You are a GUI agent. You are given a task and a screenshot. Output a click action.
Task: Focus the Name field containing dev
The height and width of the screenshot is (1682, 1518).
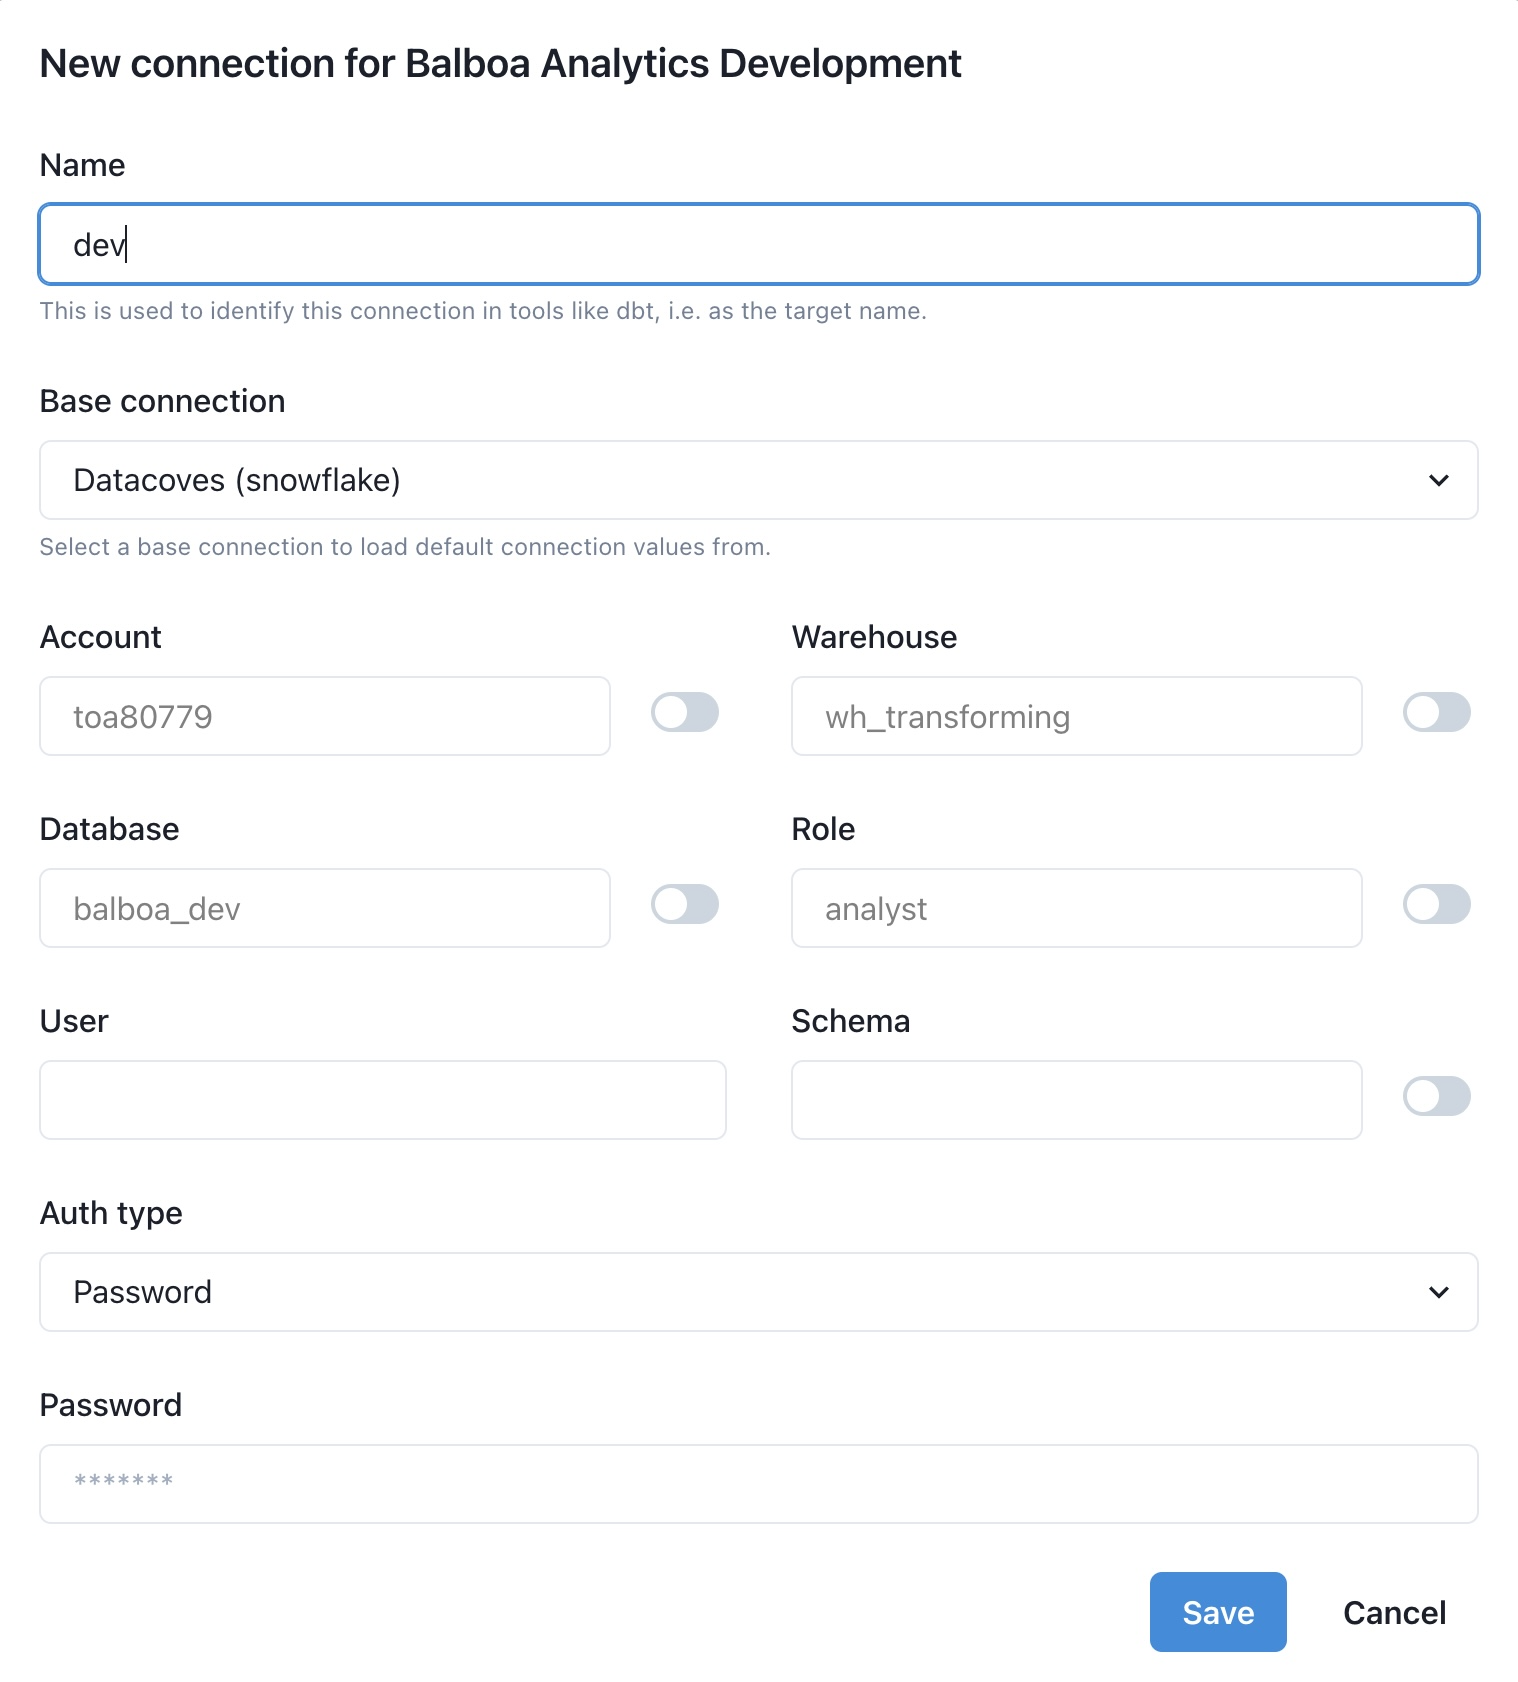[759, 244]
